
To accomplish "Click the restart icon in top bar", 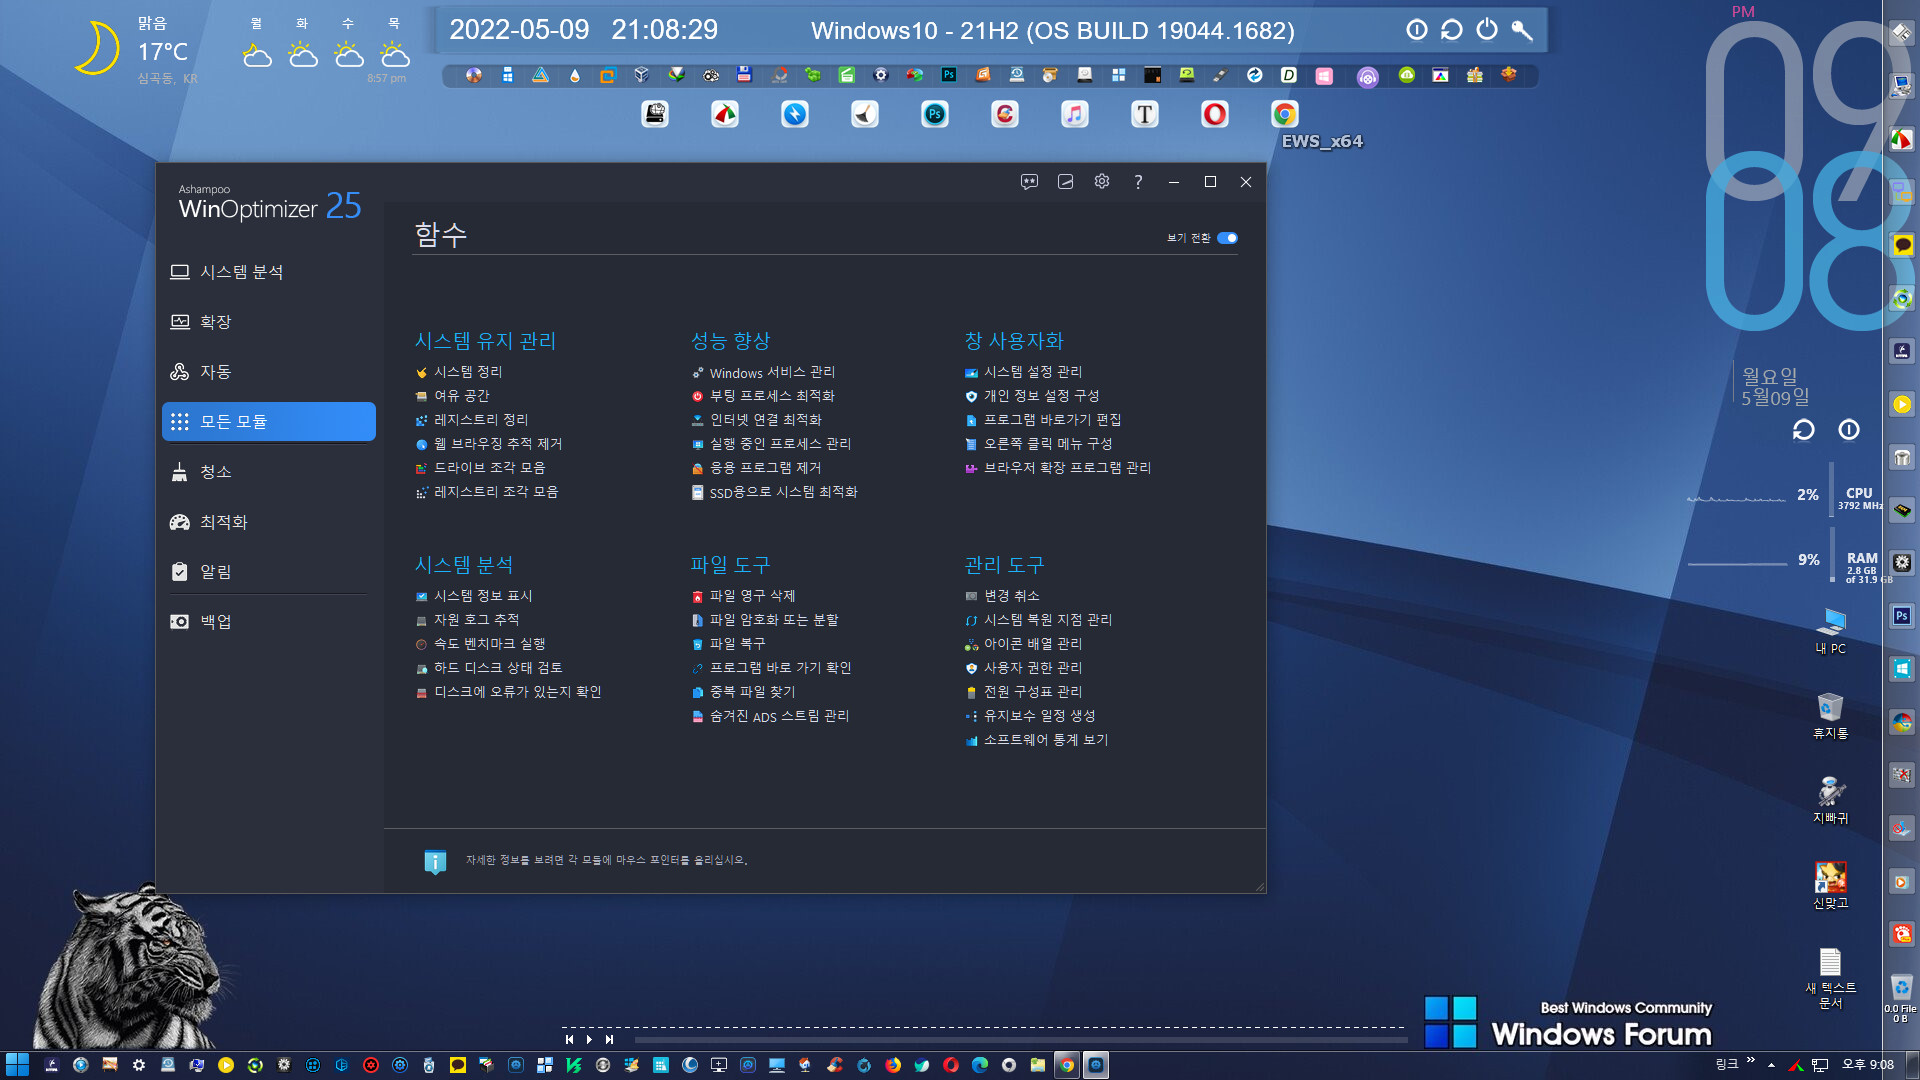I will 1452,30.
